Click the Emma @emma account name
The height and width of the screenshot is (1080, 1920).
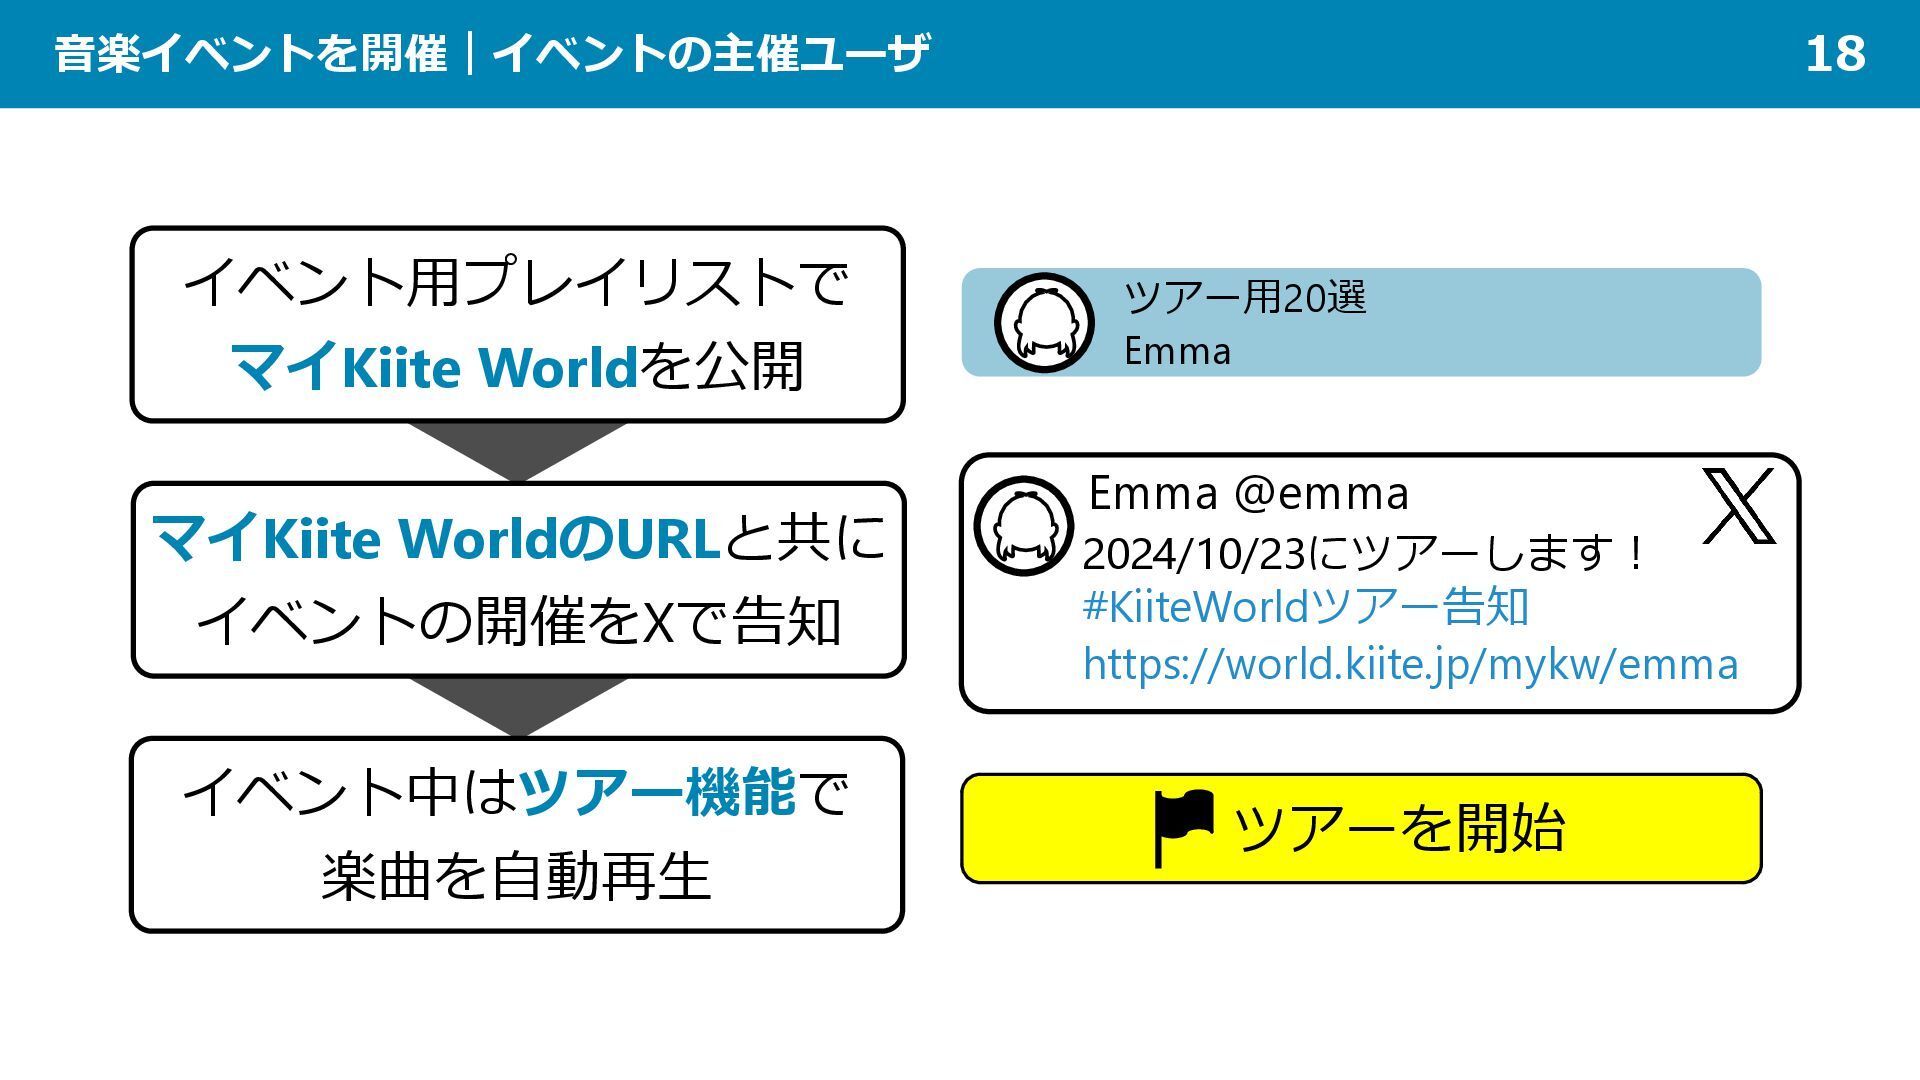[x=1248, y=493]
